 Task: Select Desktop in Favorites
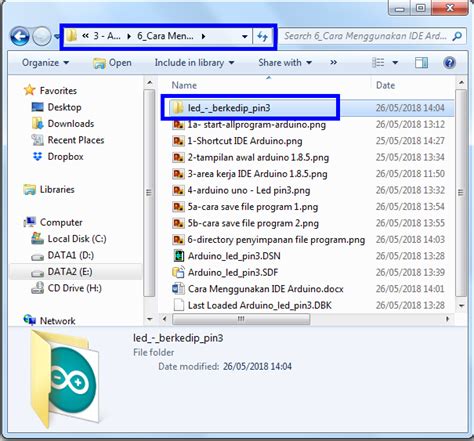tap(64, 107)
